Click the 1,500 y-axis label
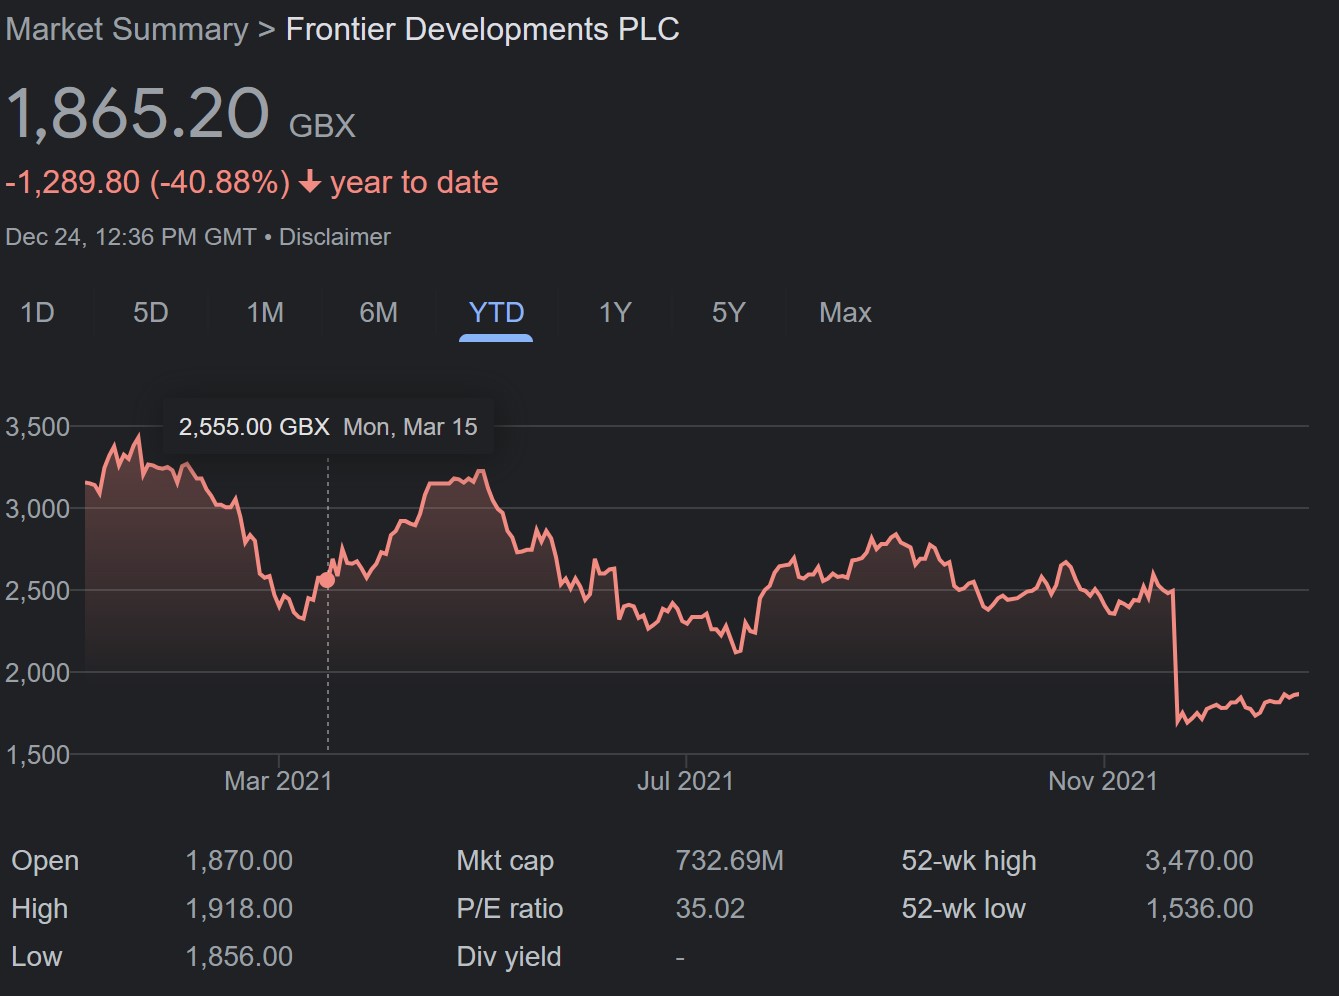The height and width of the screenshot is (996, 1339). tap(38, 755)
